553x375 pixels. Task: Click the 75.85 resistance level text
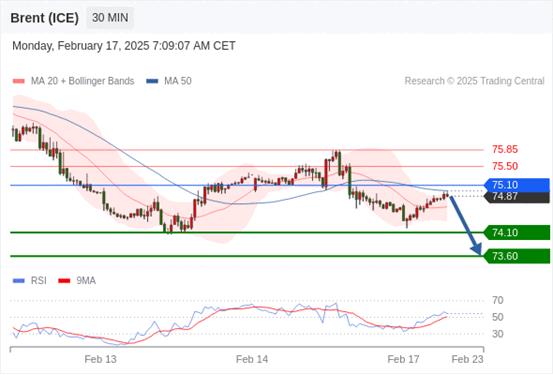click(x=505, y=149)
